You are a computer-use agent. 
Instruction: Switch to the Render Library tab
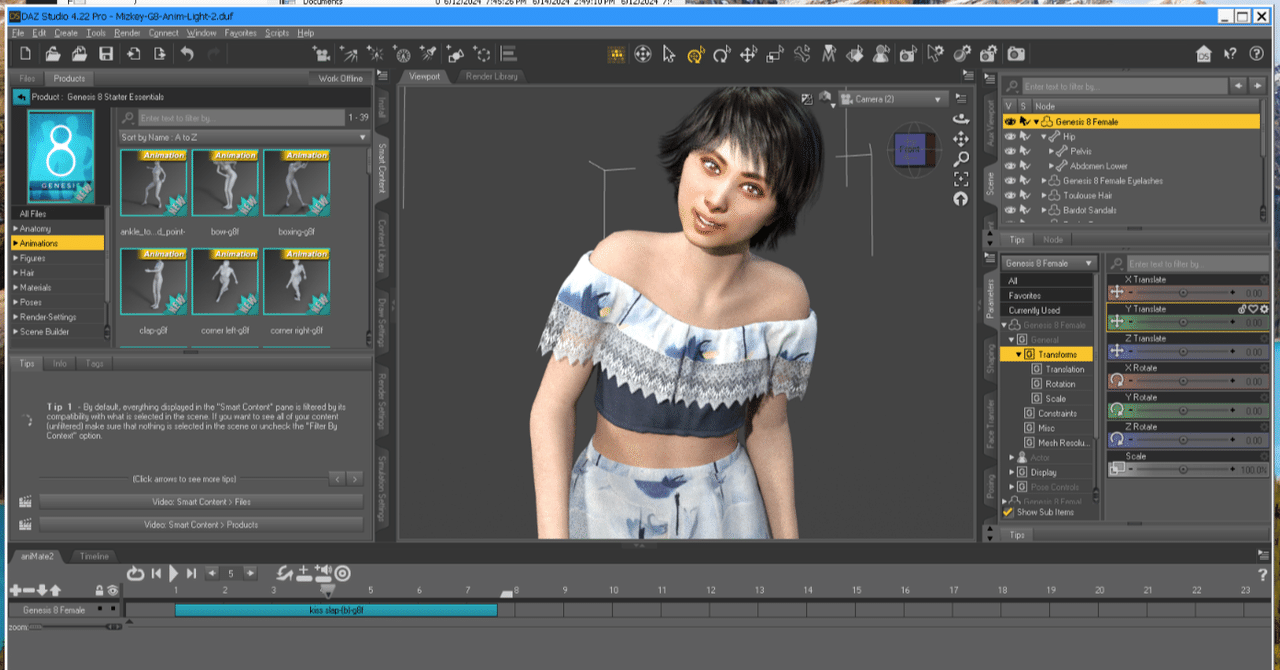click(x=491, y=77)
